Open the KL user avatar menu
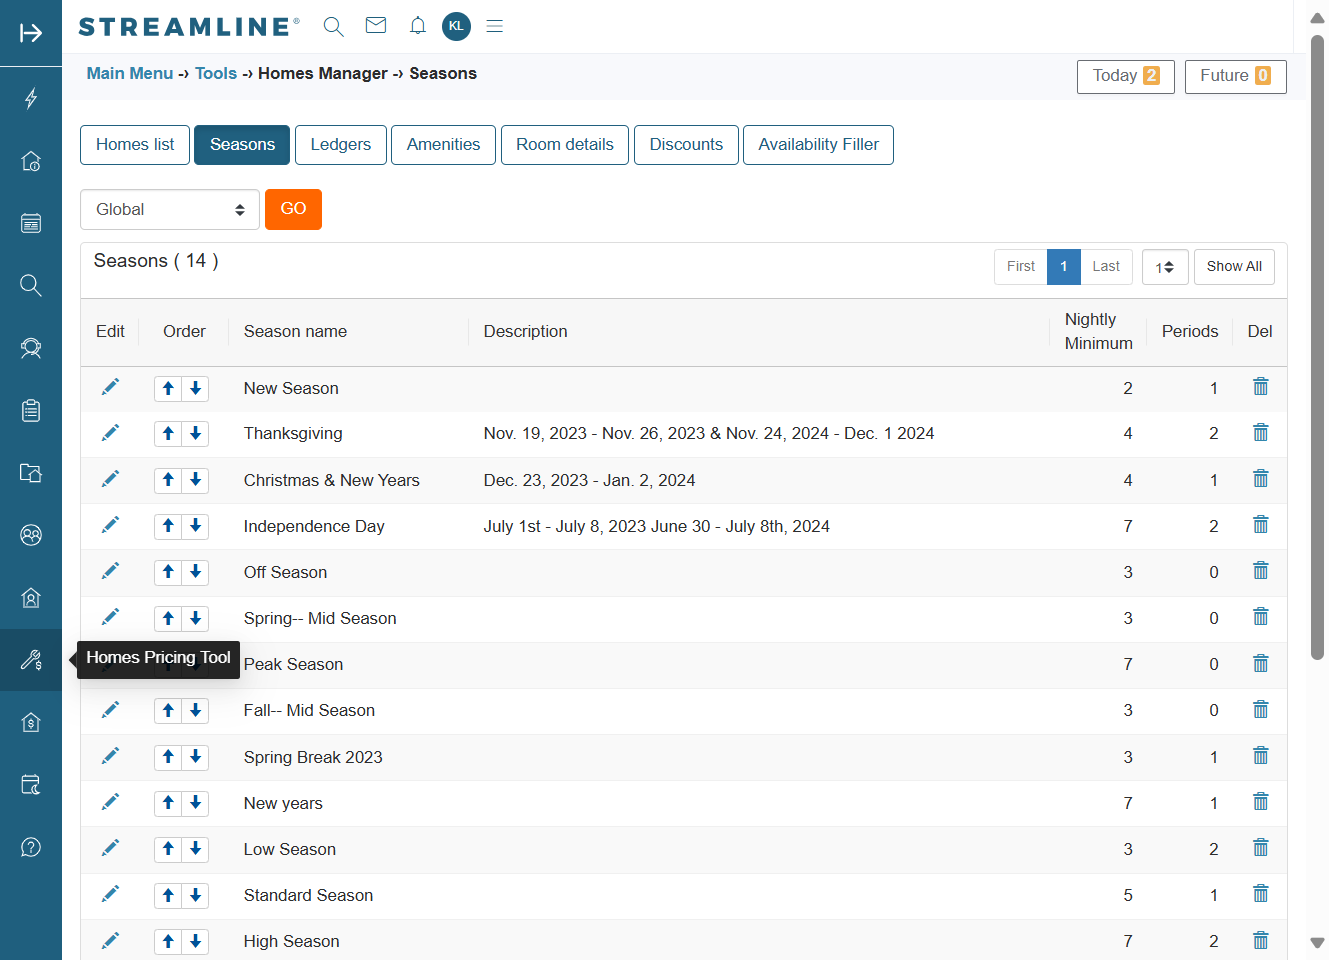 click(x=457, y=26)
